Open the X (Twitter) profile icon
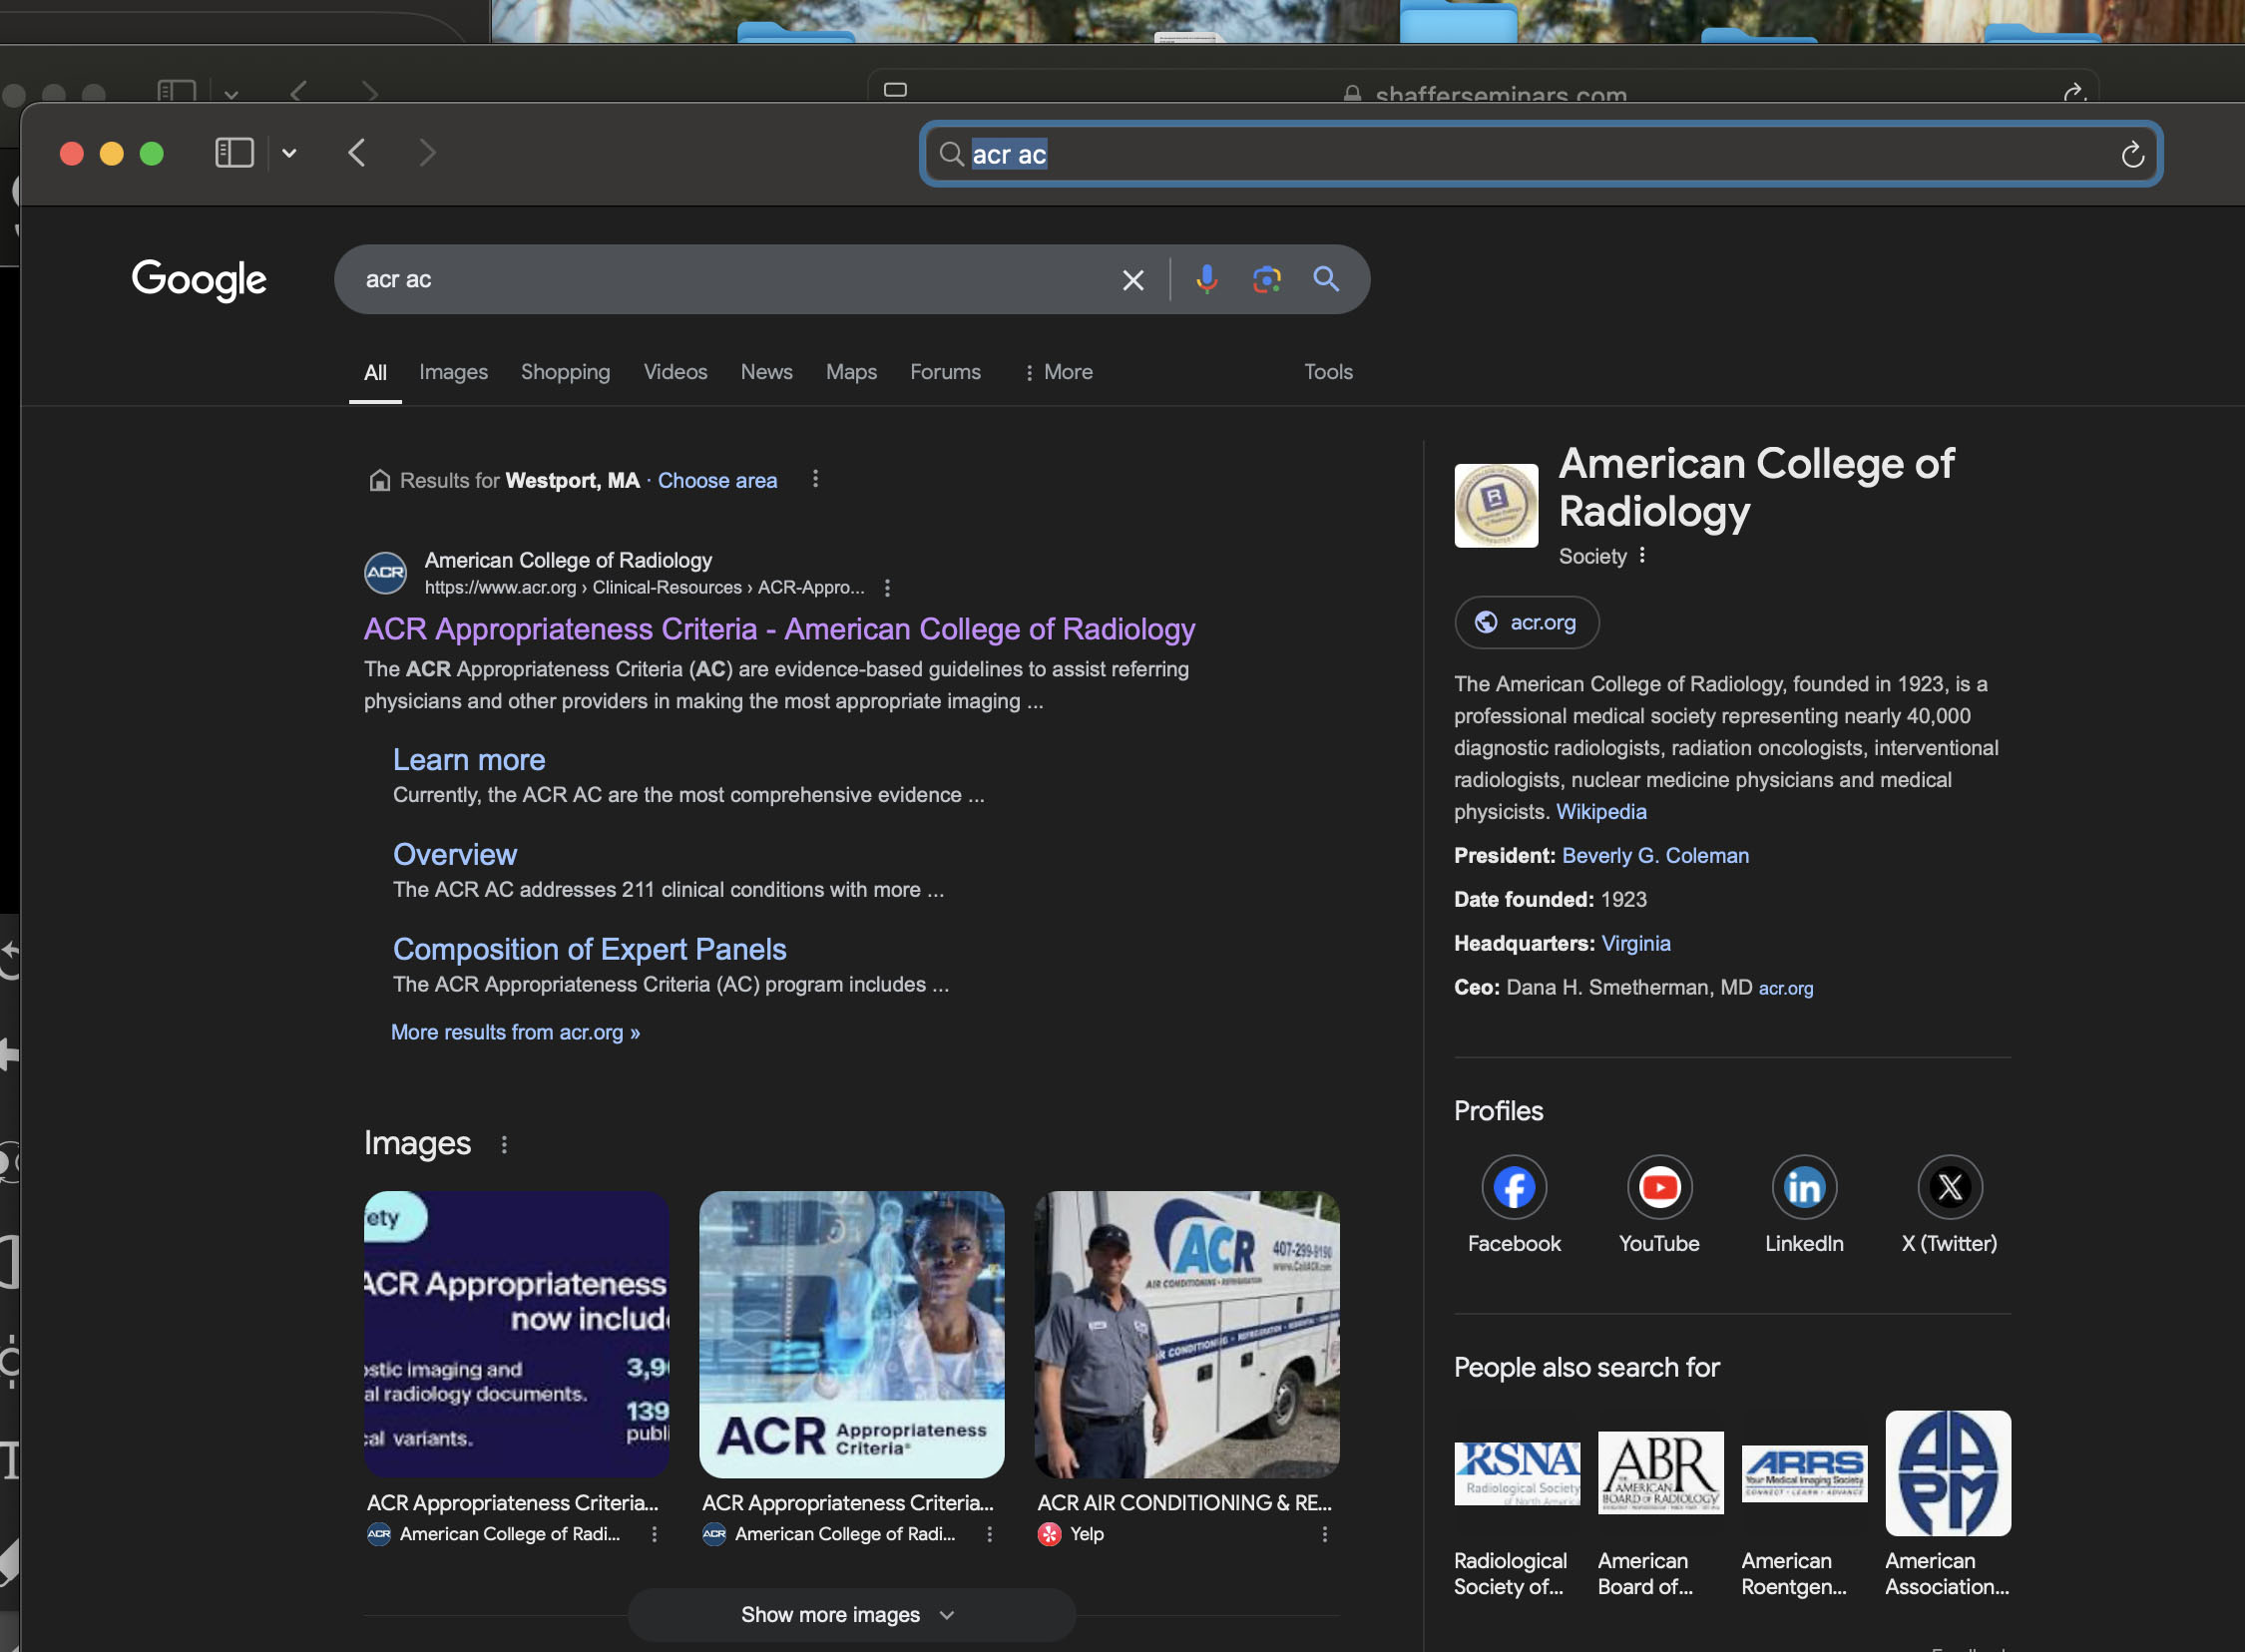This screenshot has width=2245, height=1652. tap(1949, 1187)
